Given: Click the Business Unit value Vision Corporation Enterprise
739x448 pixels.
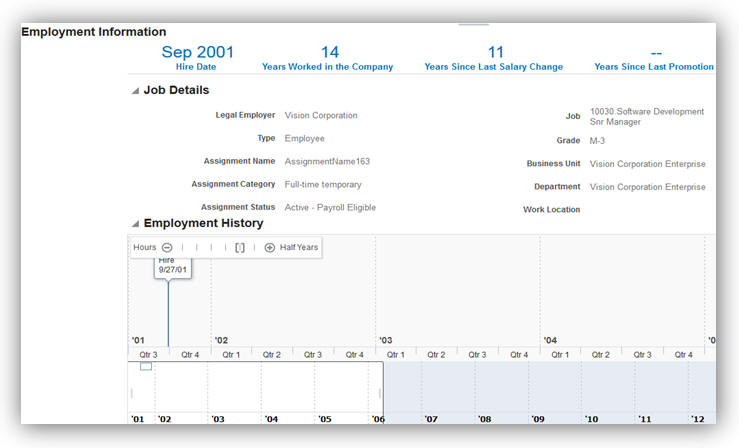Looking at the screenshot, I should [x=648, y=164].
